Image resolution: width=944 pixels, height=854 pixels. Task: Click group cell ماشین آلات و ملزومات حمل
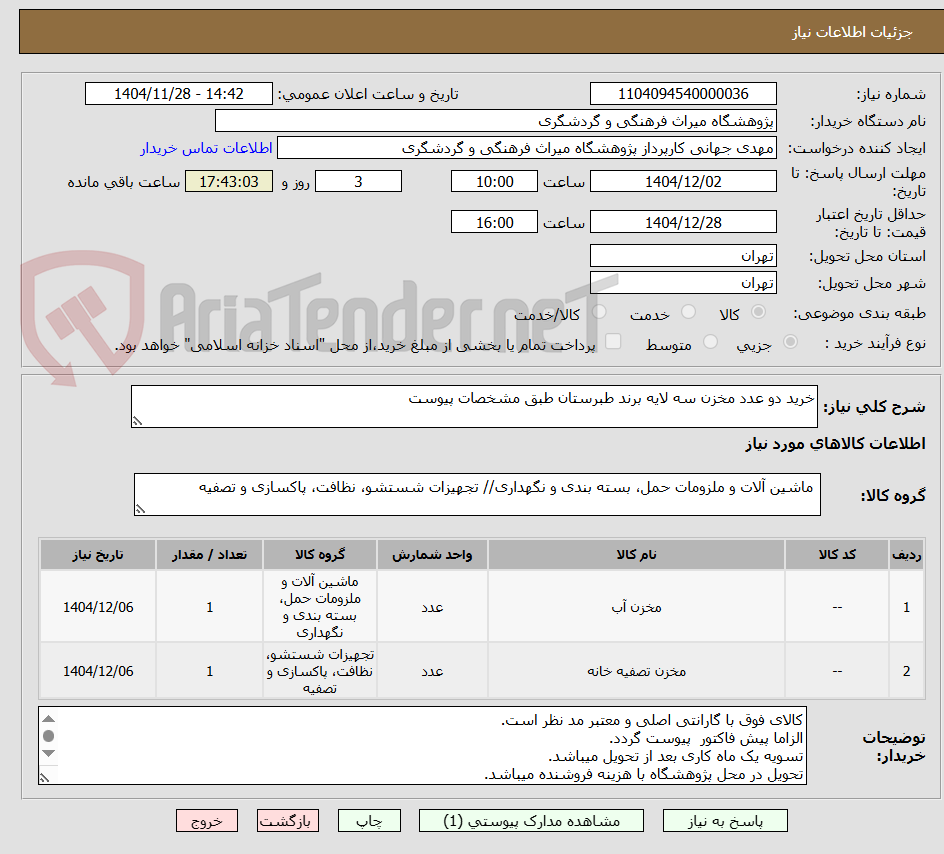(320, 607)
